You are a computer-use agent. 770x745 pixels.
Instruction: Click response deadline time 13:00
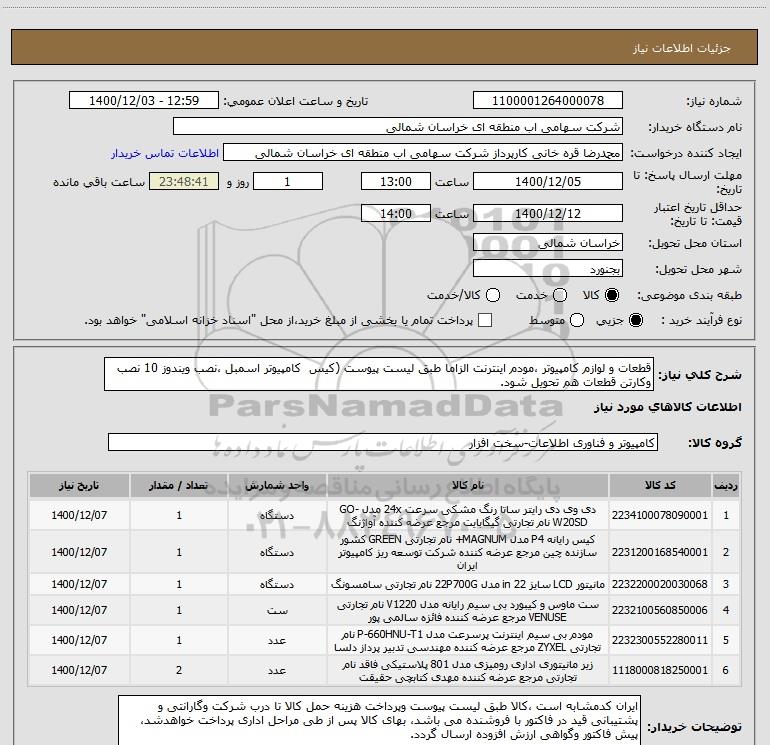coord(396,181)
